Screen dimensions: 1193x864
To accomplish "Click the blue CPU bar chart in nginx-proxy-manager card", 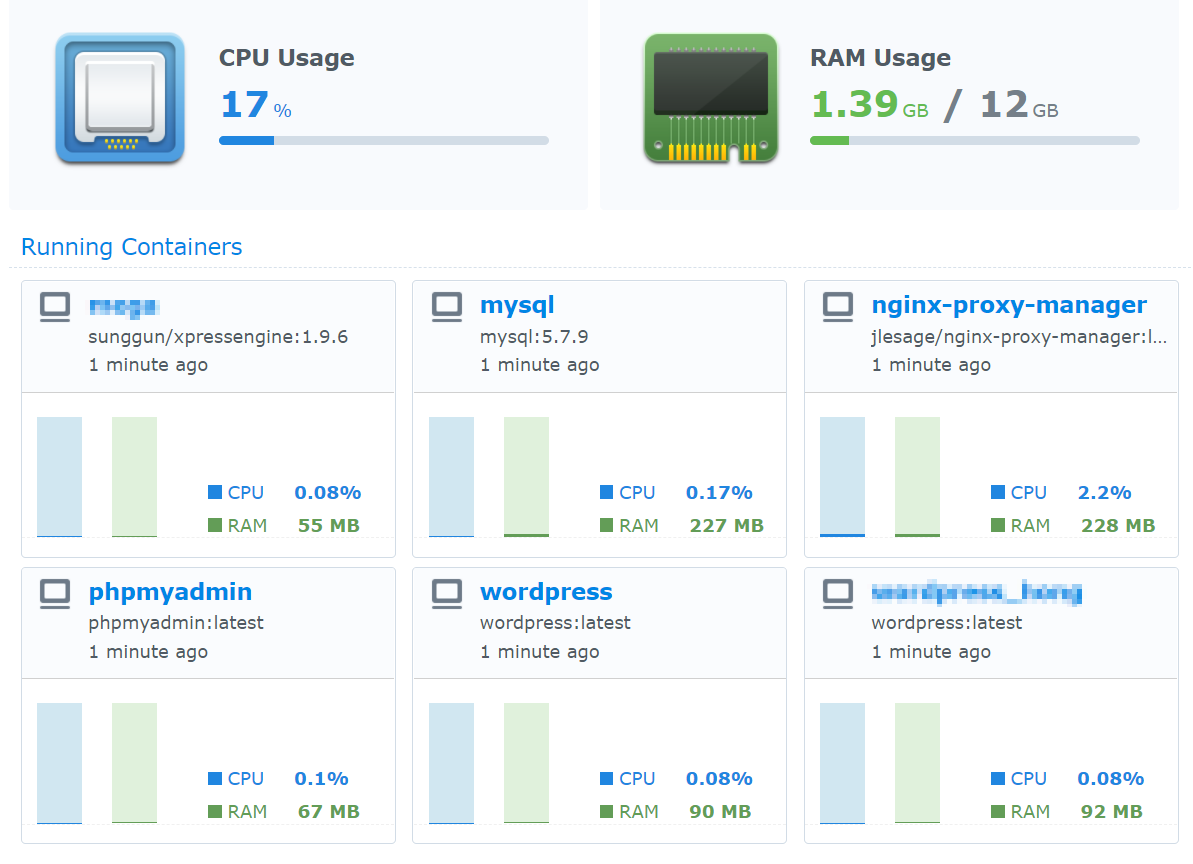I will point(842,477).
